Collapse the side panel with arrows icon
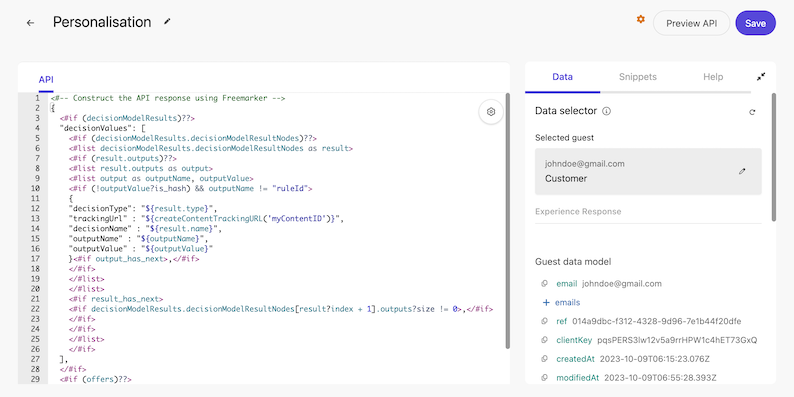The width and height of the screenshot is (794, 397). click(x=761, y=77)
